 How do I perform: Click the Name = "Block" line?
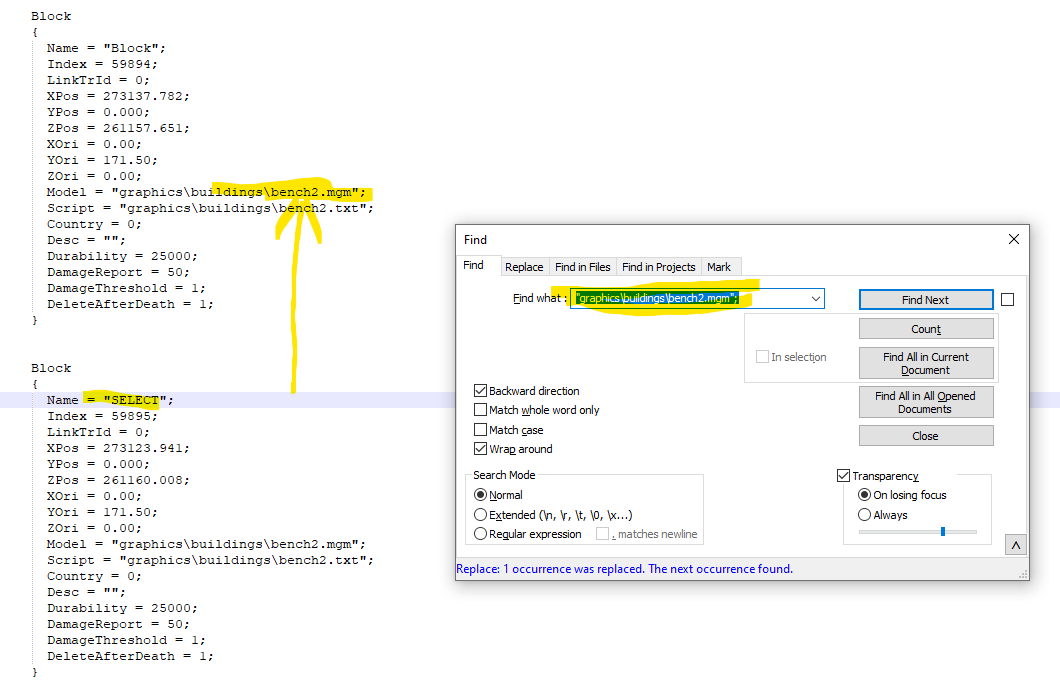coord(106,49)
